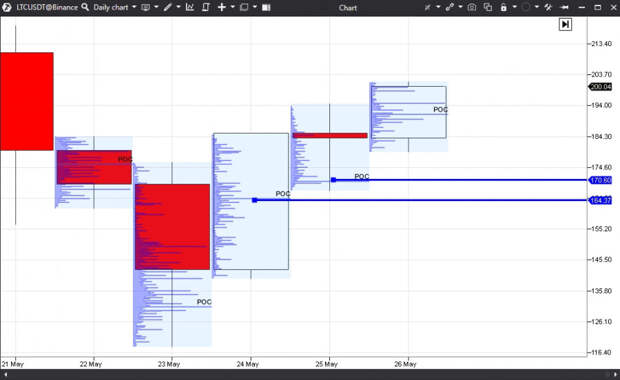Click the indicators chart icon in toolbar
The height and width of the screenshot is (380, 620).
190,7
